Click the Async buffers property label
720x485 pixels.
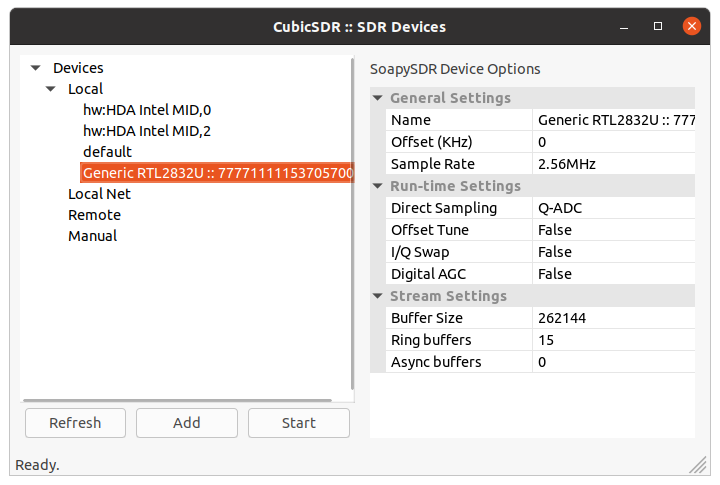click(x=436, y=362)
